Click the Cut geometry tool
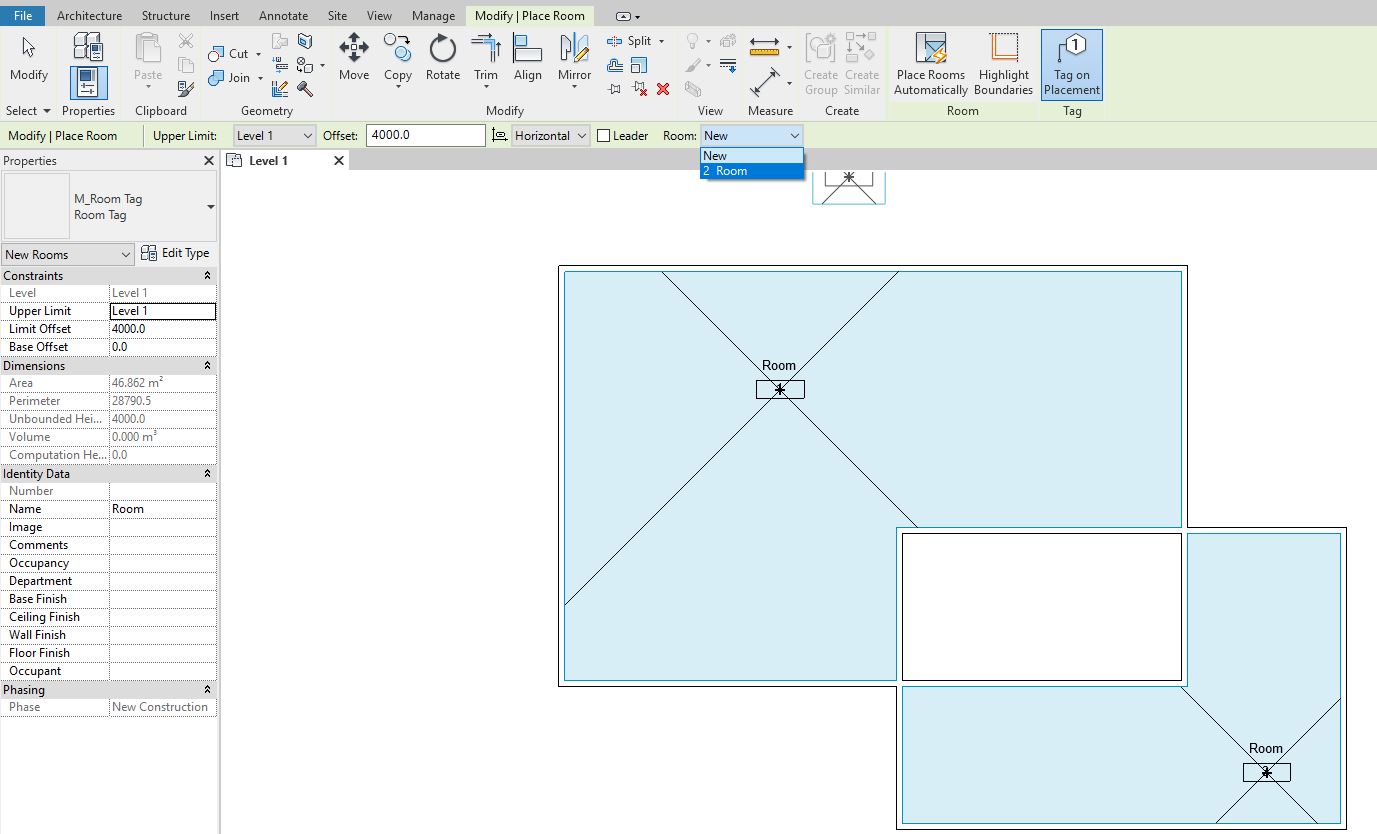Viewport: 1377px width, 834px height. 229,54
